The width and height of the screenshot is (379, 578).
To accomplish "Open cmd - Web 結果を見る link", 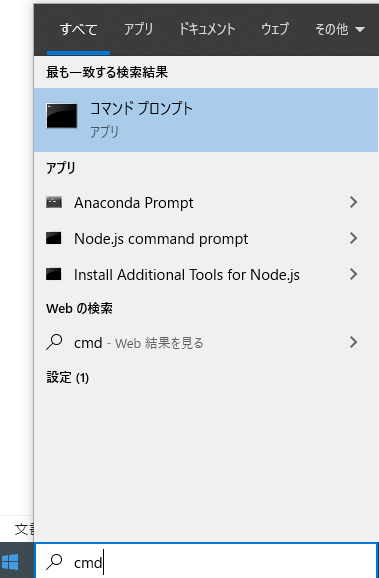I will pyautogui.click(x=139, y=343).
